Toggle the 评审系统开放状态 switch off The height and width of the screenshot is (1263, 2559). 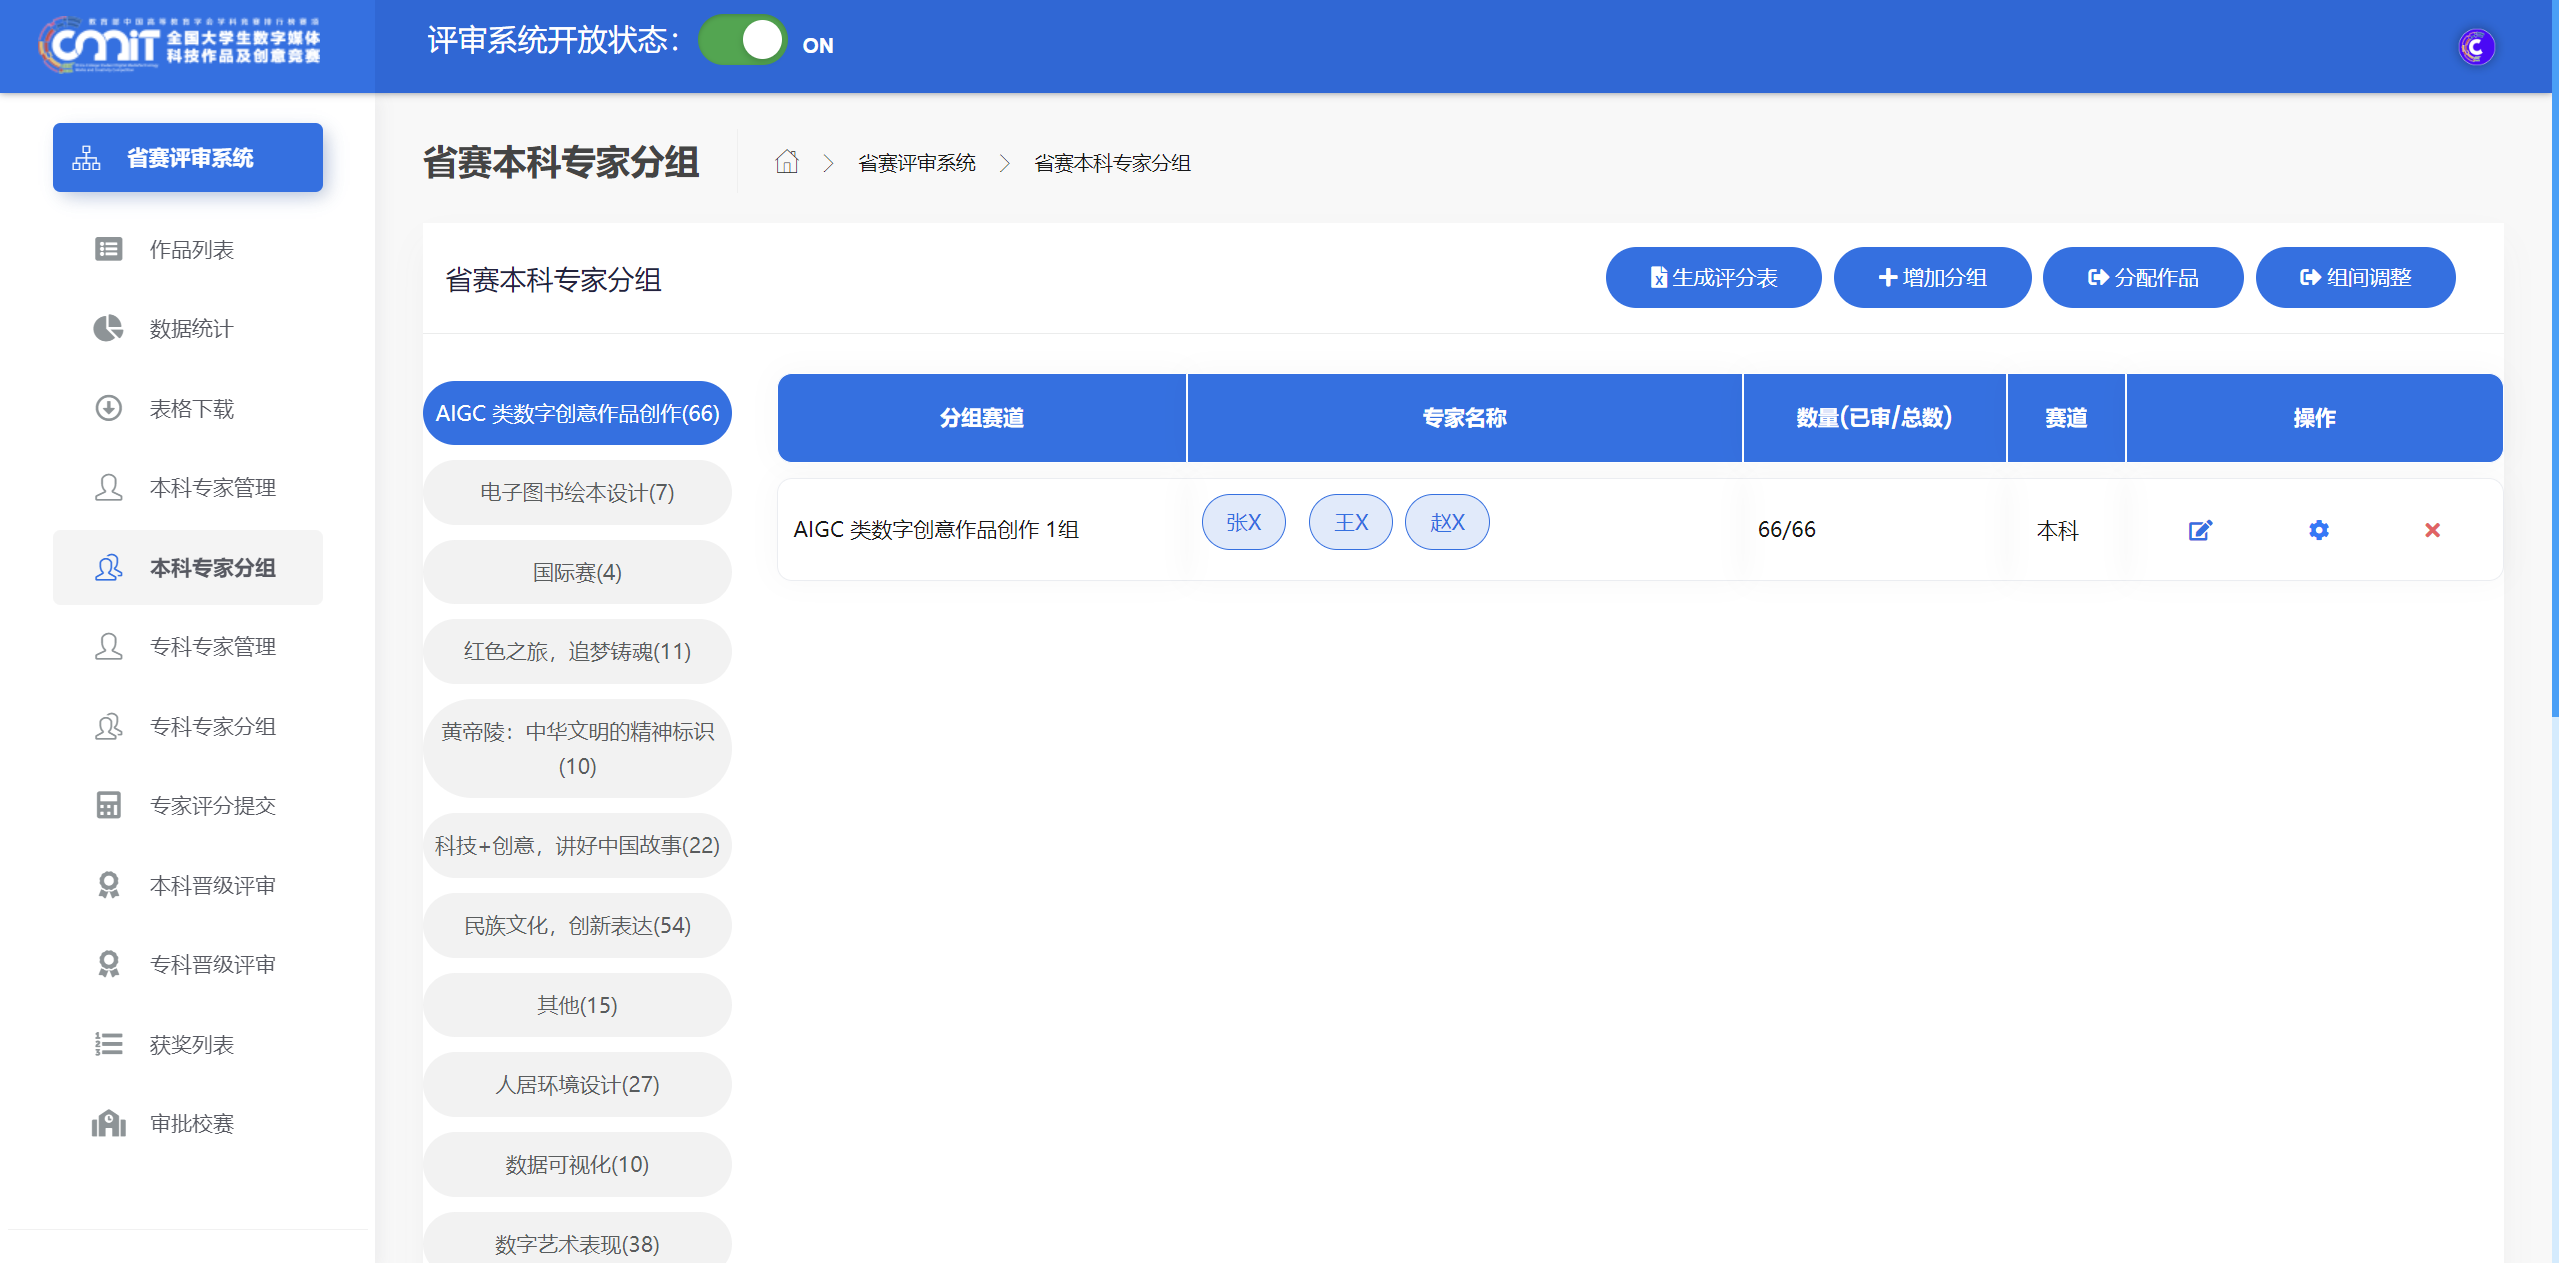(x=743, y=41)
